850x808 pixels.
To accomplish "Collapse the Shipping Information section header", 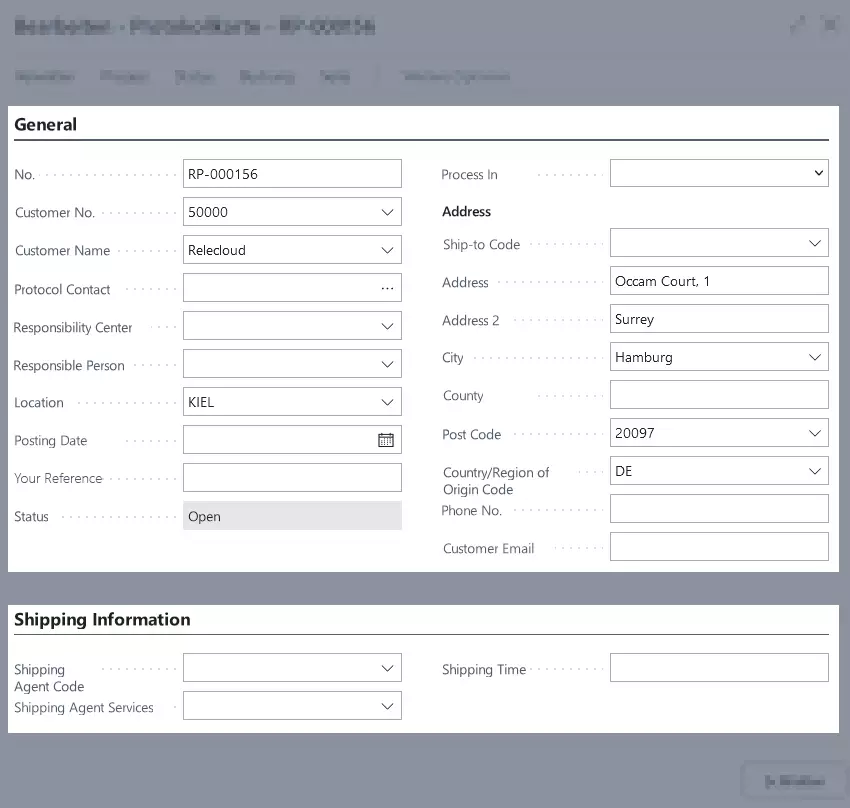I will (x=102, y=619).
